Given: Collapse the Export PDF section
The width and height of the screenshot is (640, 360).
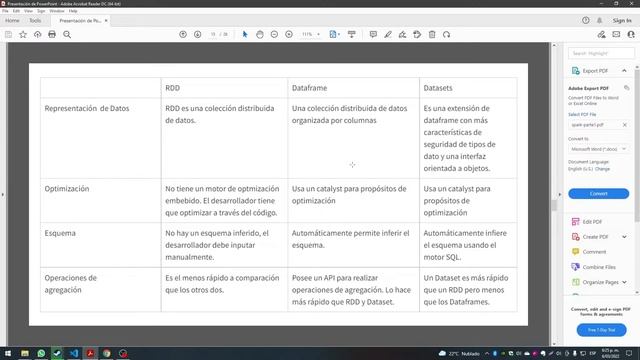Looking at the screenshot, I should click(624, 71).
